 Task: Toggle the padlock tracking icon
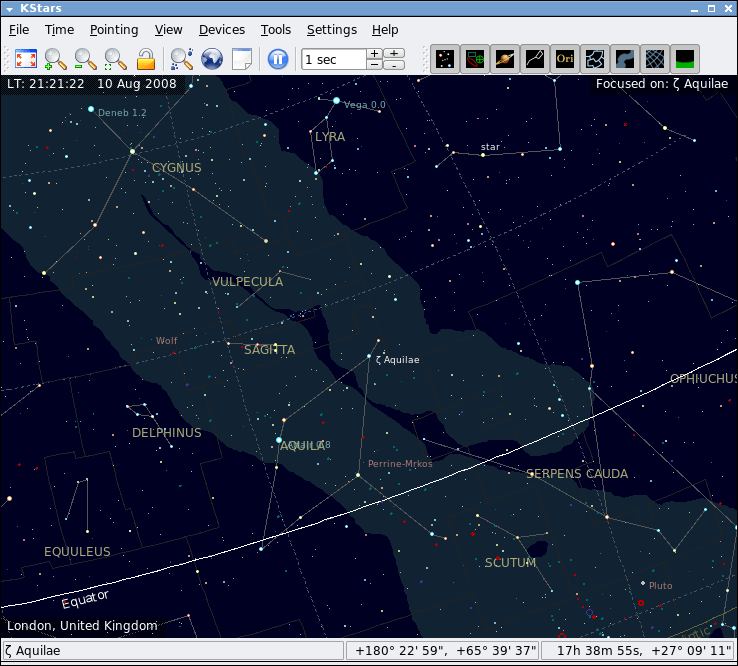[x=146, y=59]
